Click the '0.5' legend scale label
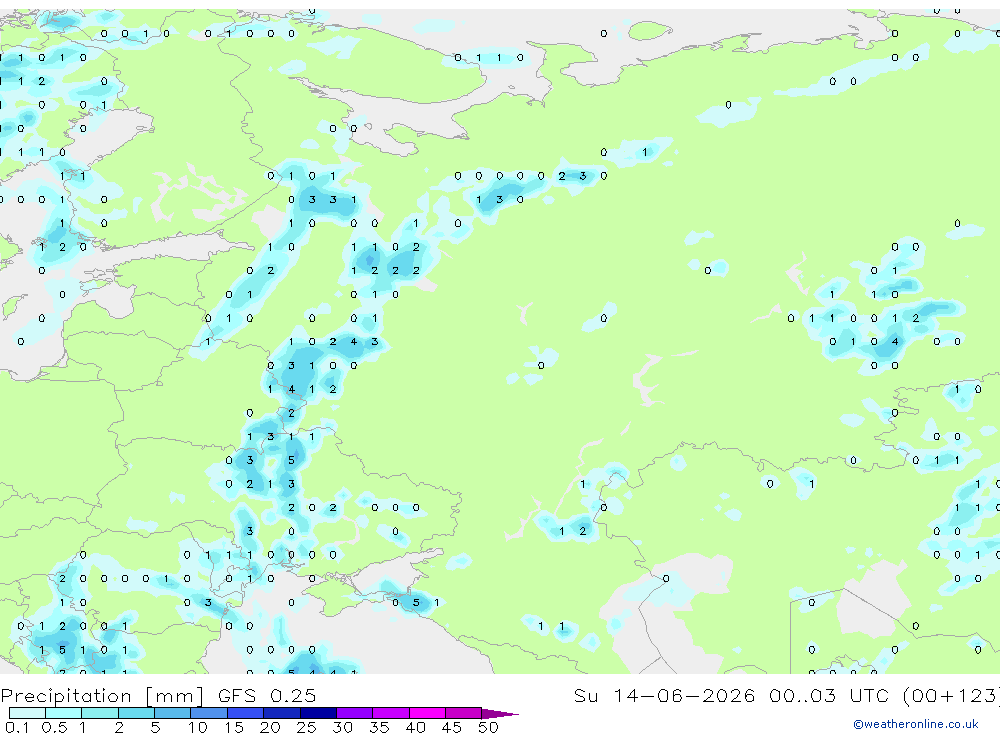The height and width of the screenshot is (733, 1000). (54, 727)
